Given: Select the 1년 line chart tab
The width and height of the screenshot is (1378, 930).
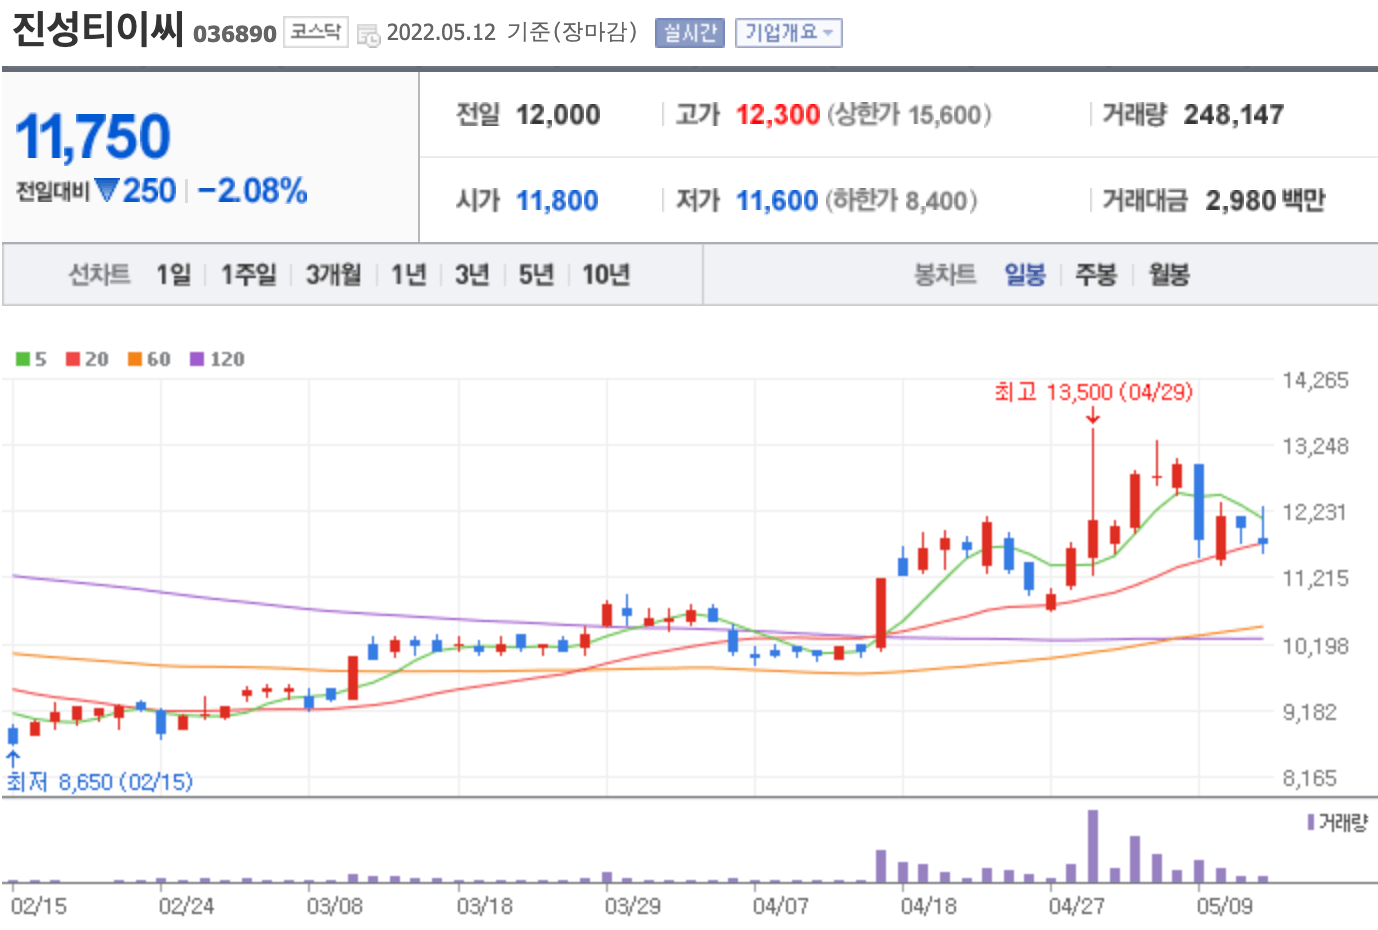Looking at the screenshot, I should tap(408, 274).
